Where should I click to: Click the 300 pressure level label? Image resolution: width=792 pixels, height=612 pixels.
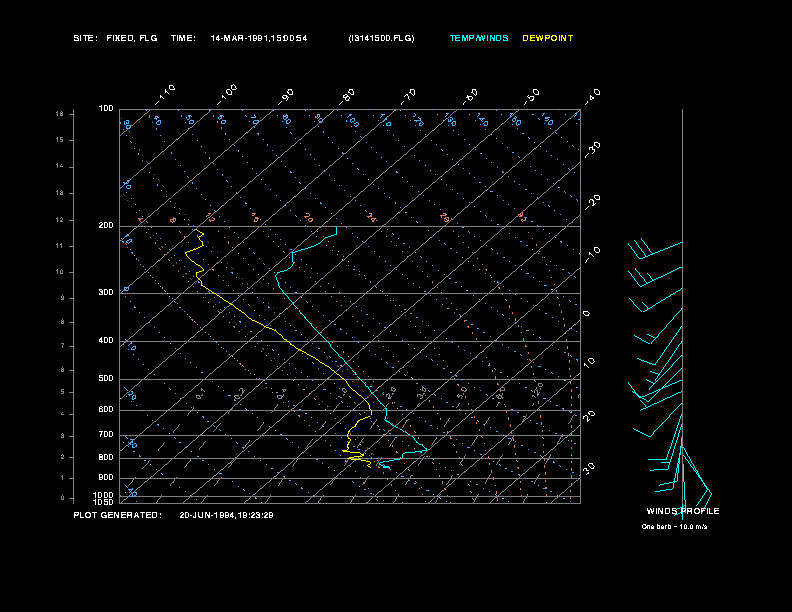coord(106,292)
